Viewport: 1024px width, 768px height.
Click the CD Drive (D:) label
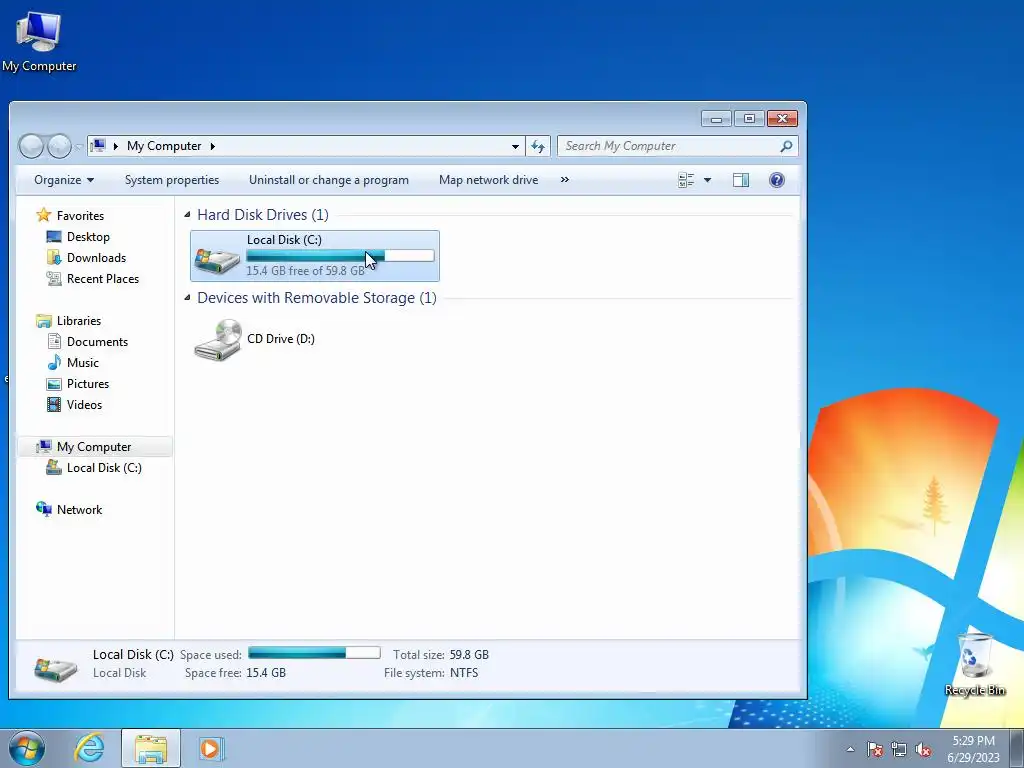click(x=281, y=338)
